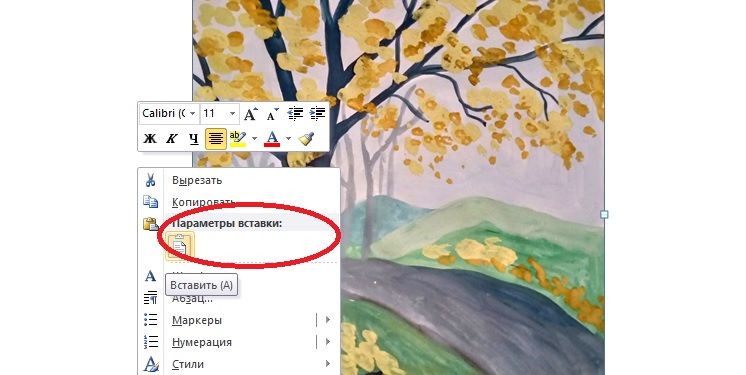This screenshot has width=746, height=375.
Task: Expand the highlight color dropdown arrow
Action: click(254, 138)
